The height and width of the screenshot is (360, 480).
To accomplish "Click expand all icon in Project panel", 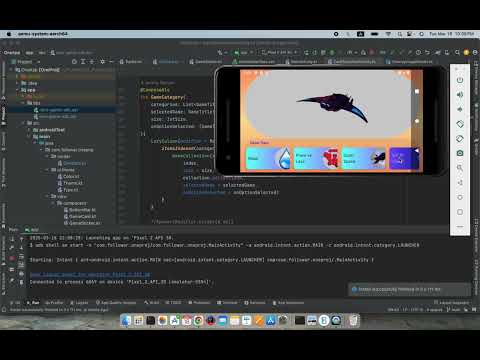I will (83, 62).
